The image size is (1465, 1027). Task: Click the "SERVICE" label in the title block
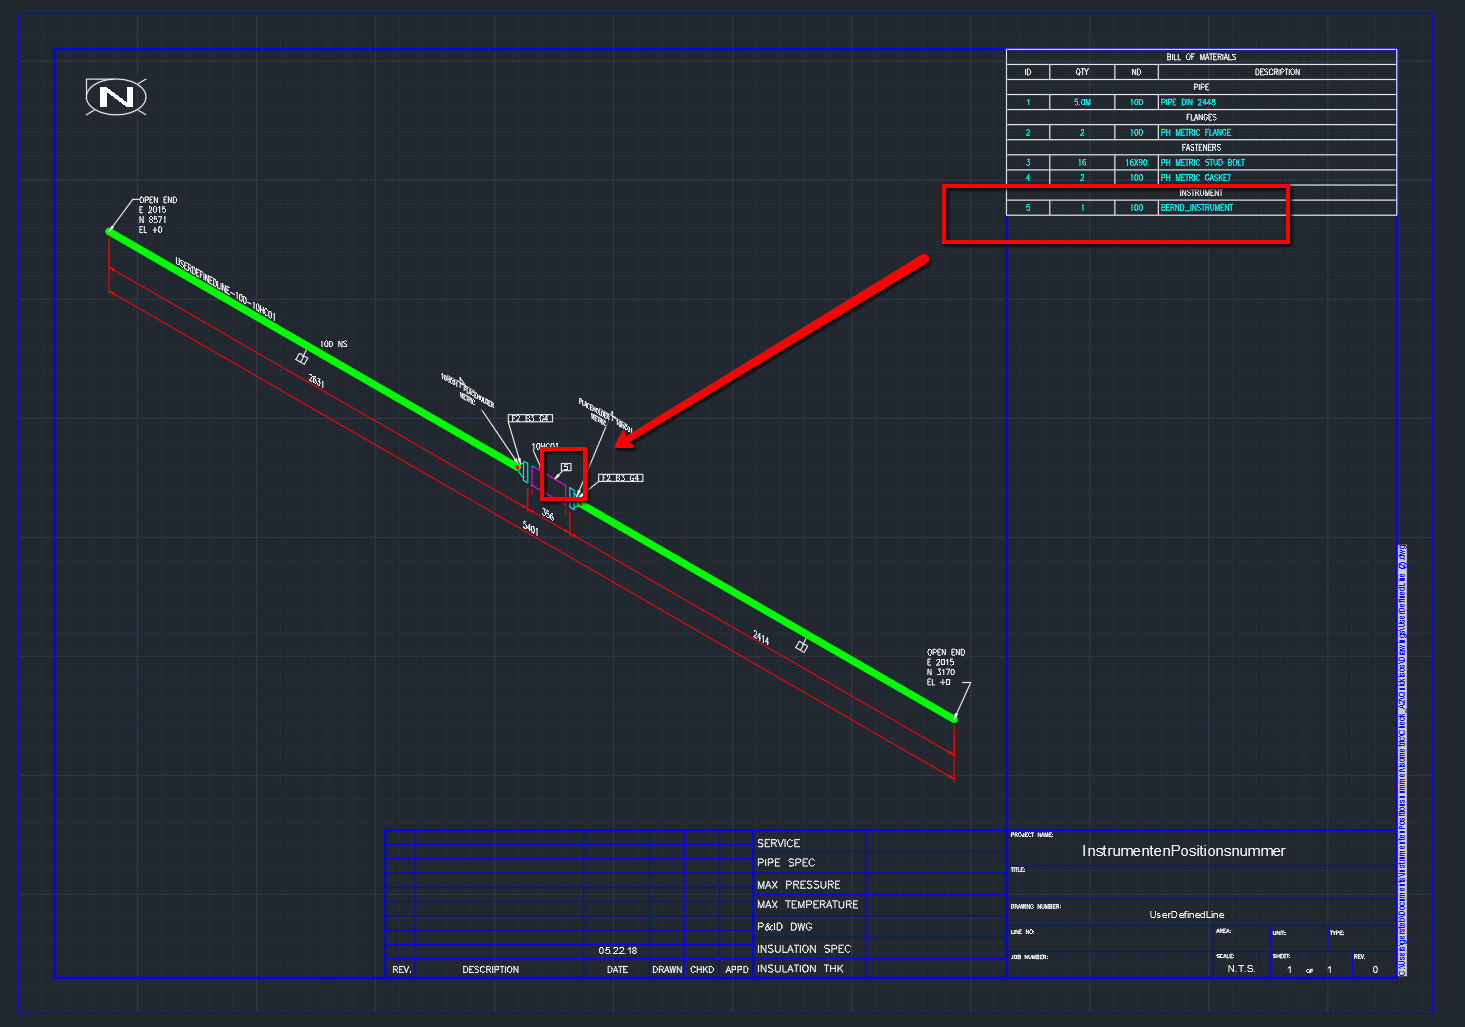(x=778, y=843)
